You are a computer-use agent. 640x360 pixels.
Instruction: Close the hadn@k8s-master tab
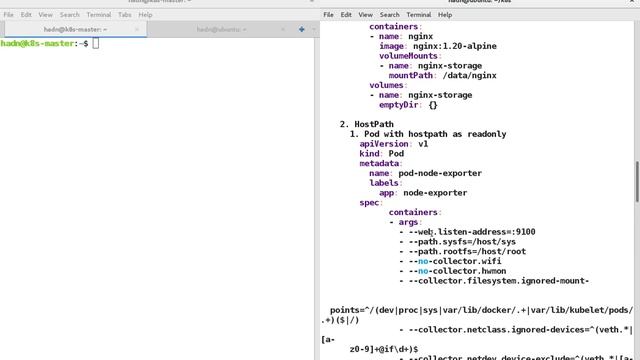tap(137, 29)
